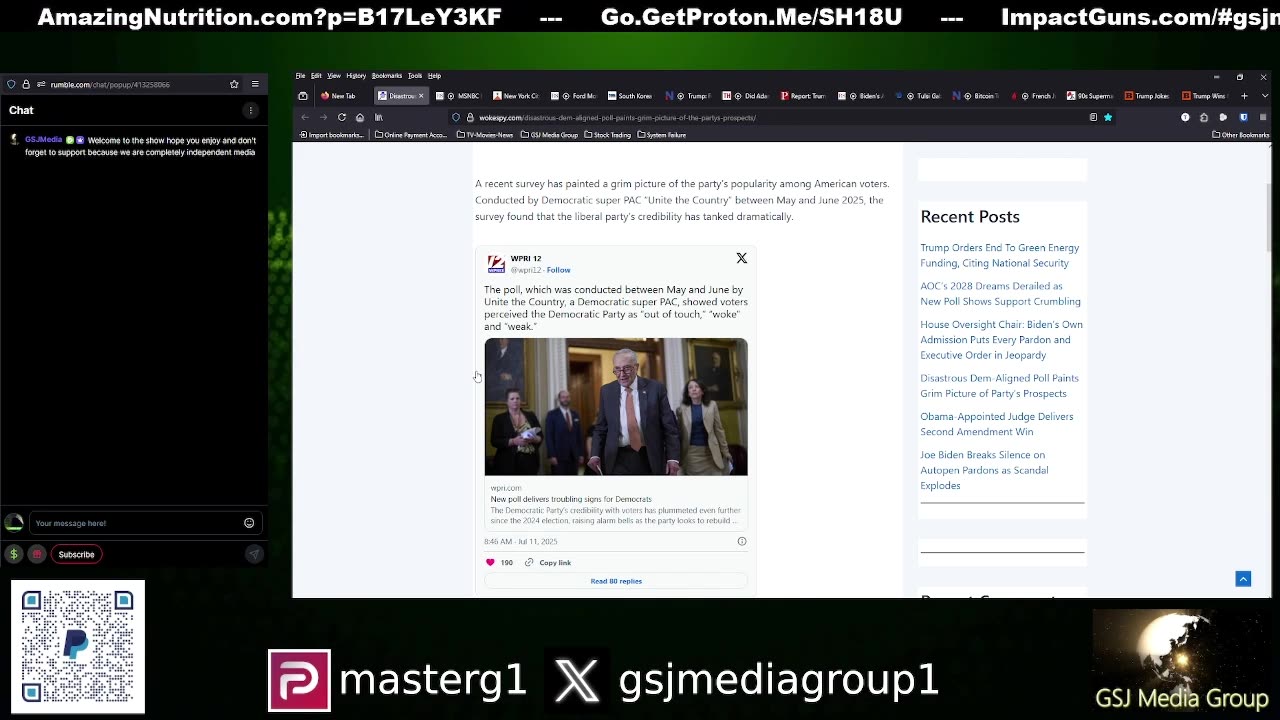1280x720 pixels.
Task: Click the red gift icon in chat
Action: point(37,554)
